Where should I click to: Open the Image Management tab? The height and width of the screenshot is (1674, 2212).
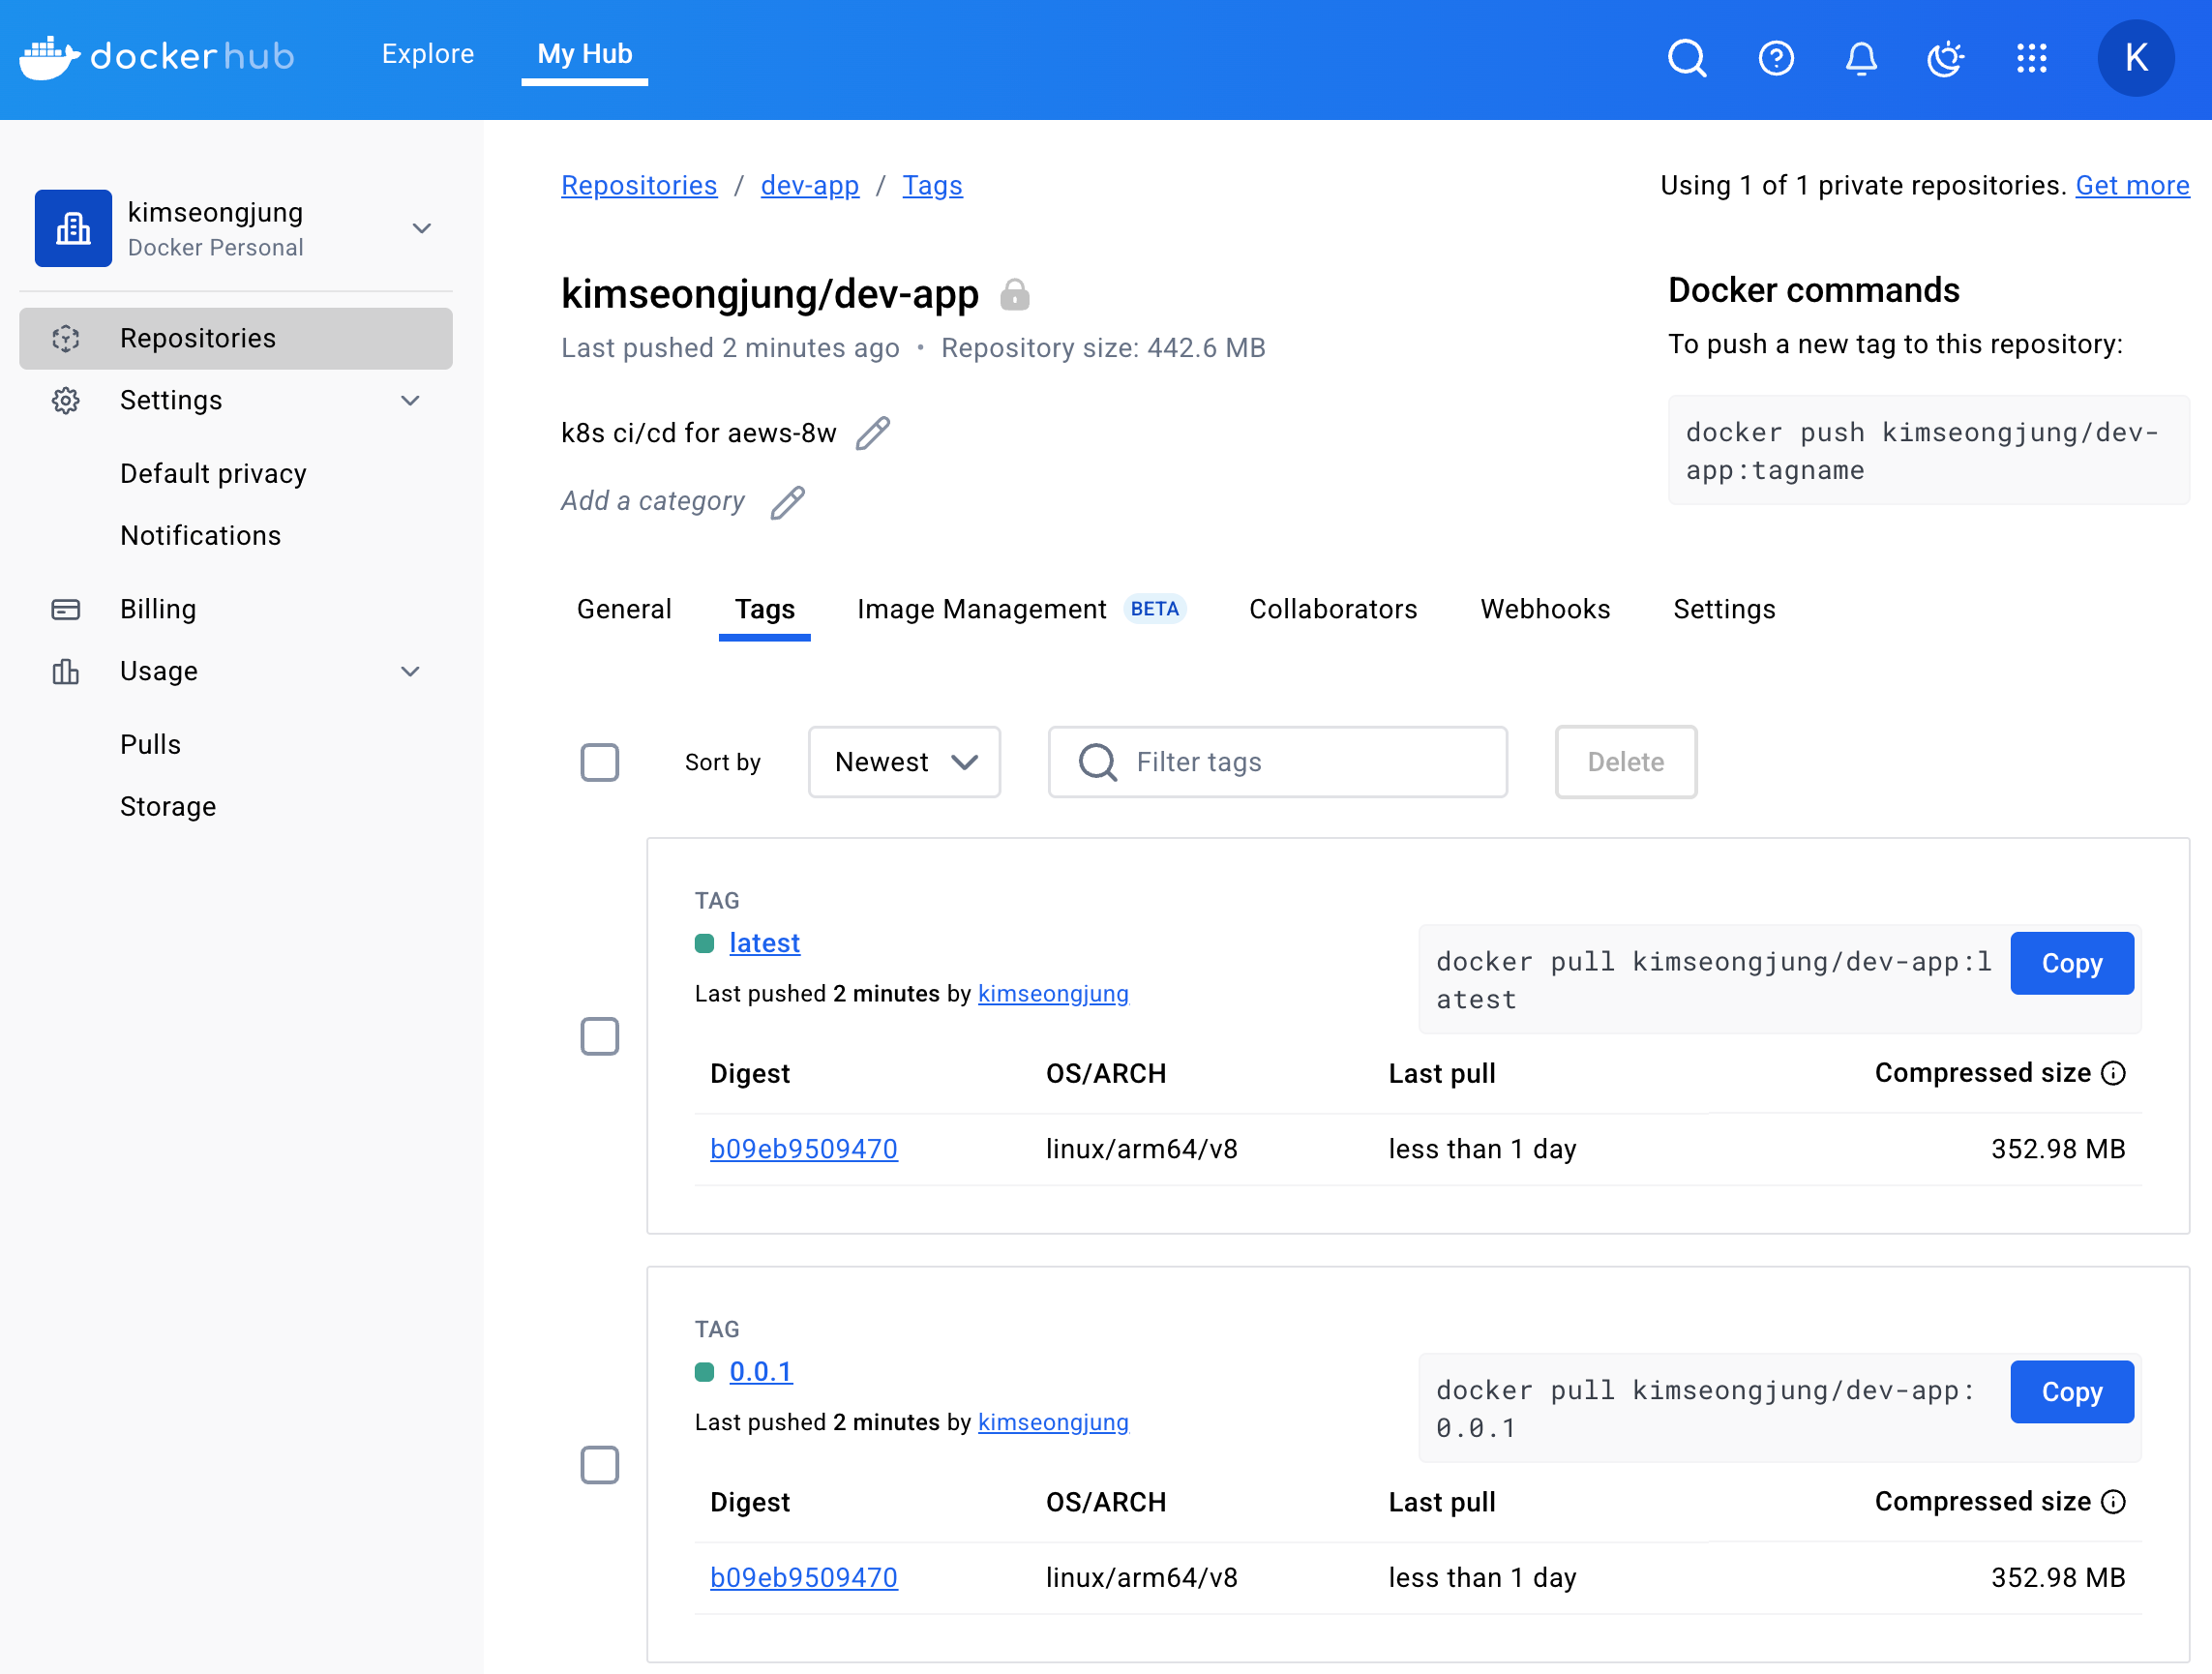pyautogui.click(x=981, y=609)
